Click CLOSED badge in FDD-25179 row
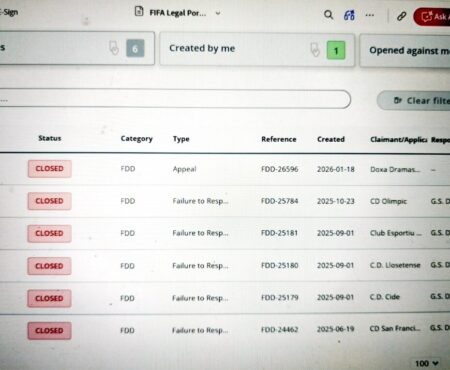 tap(49, 298)
